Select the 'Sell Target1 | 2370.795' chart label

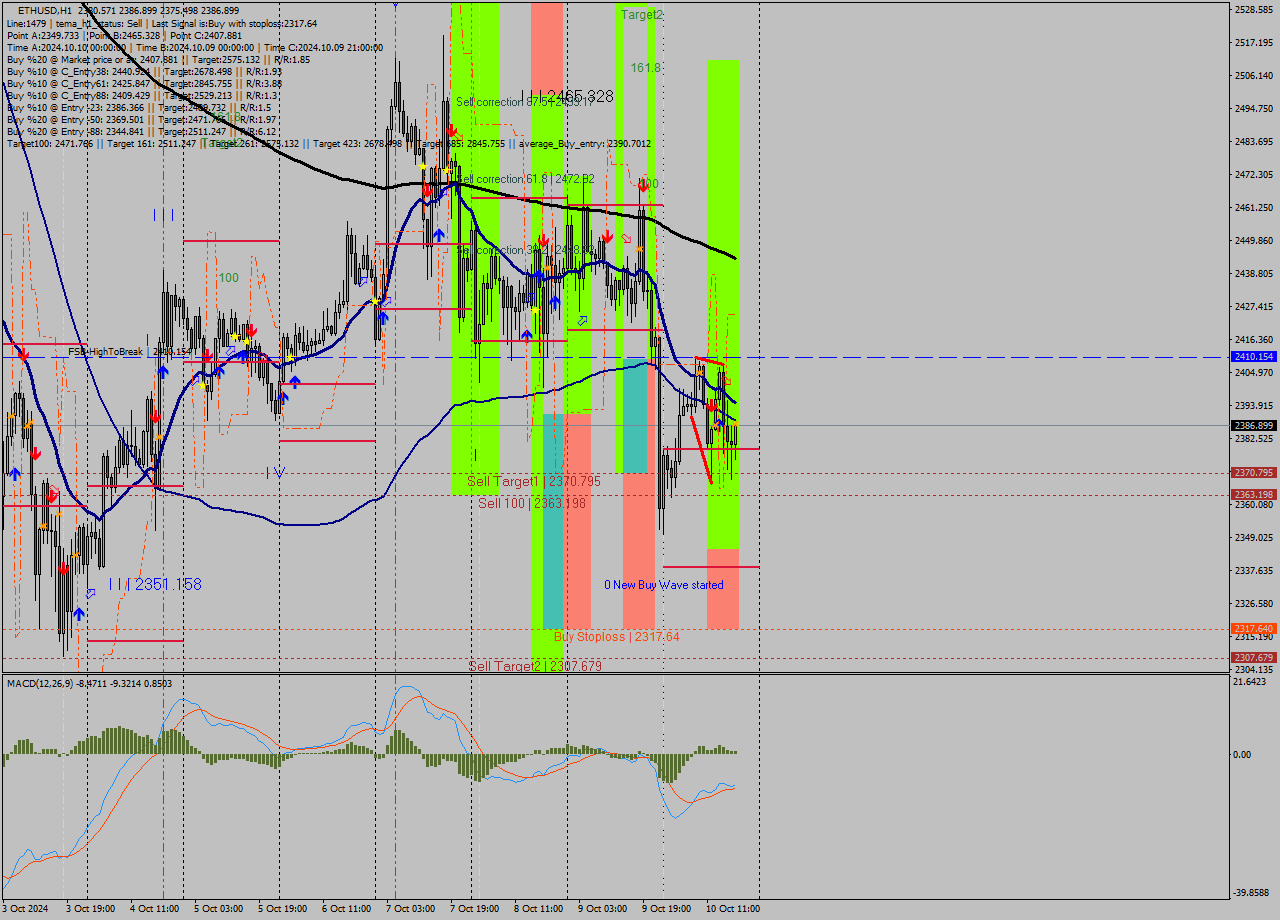point(534,482)
